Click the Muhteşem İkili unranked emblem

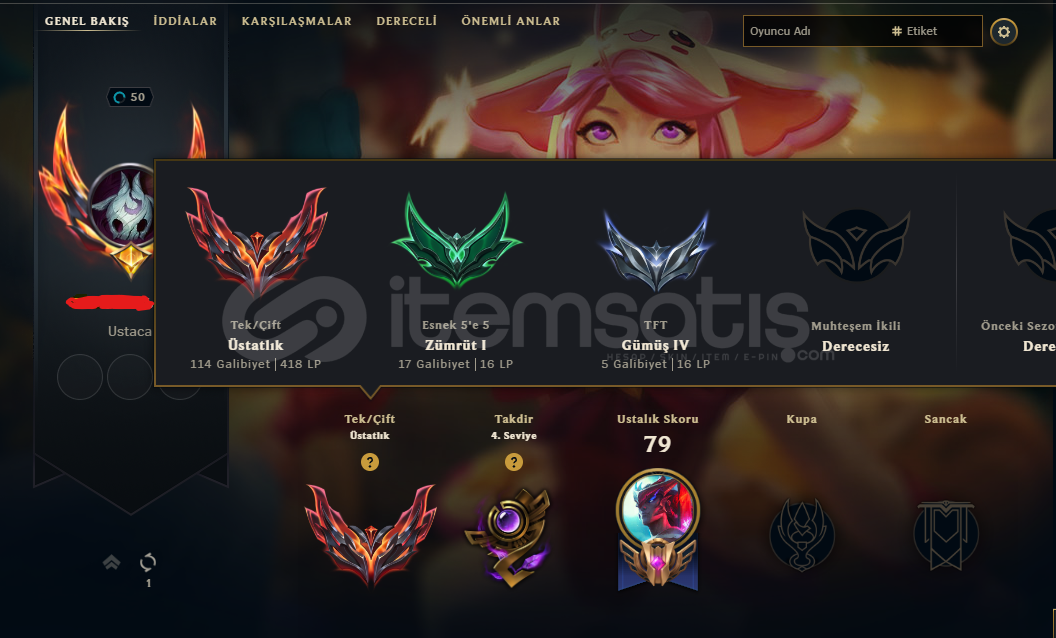tap(856, 245)
